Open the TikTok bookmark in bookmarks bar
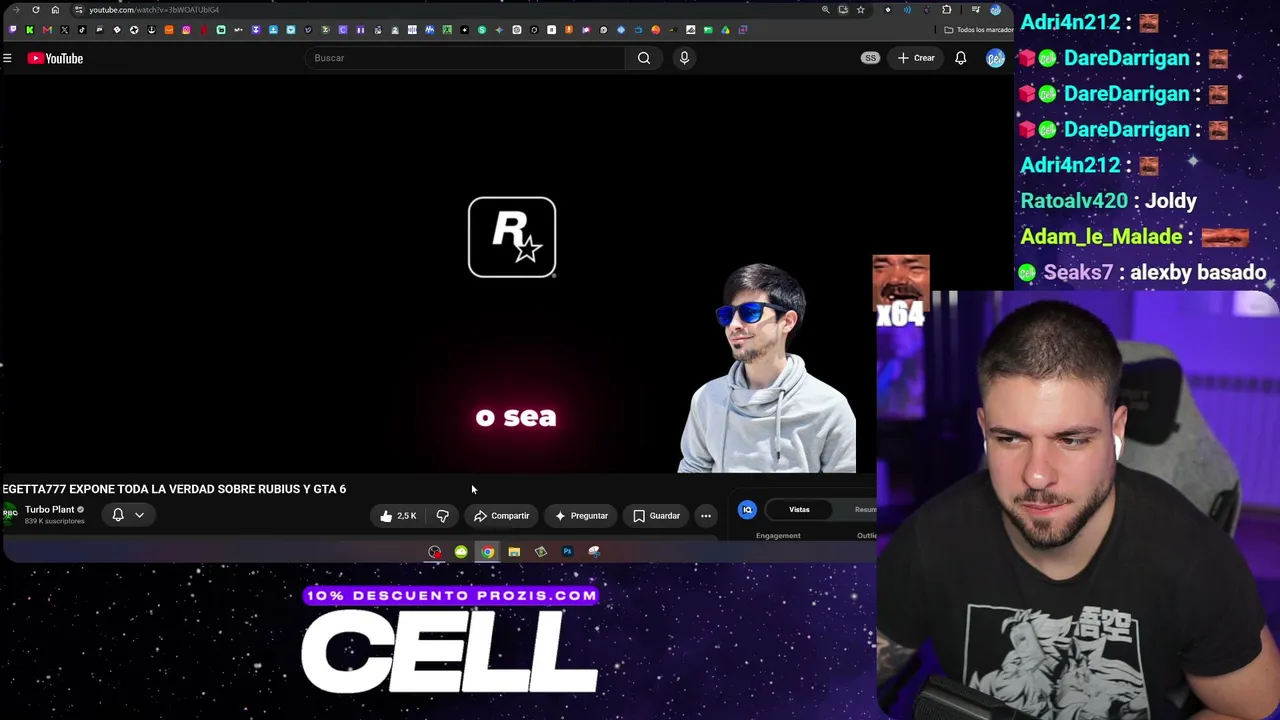The width and height of the screenshot is (1280, 720). 82,30
